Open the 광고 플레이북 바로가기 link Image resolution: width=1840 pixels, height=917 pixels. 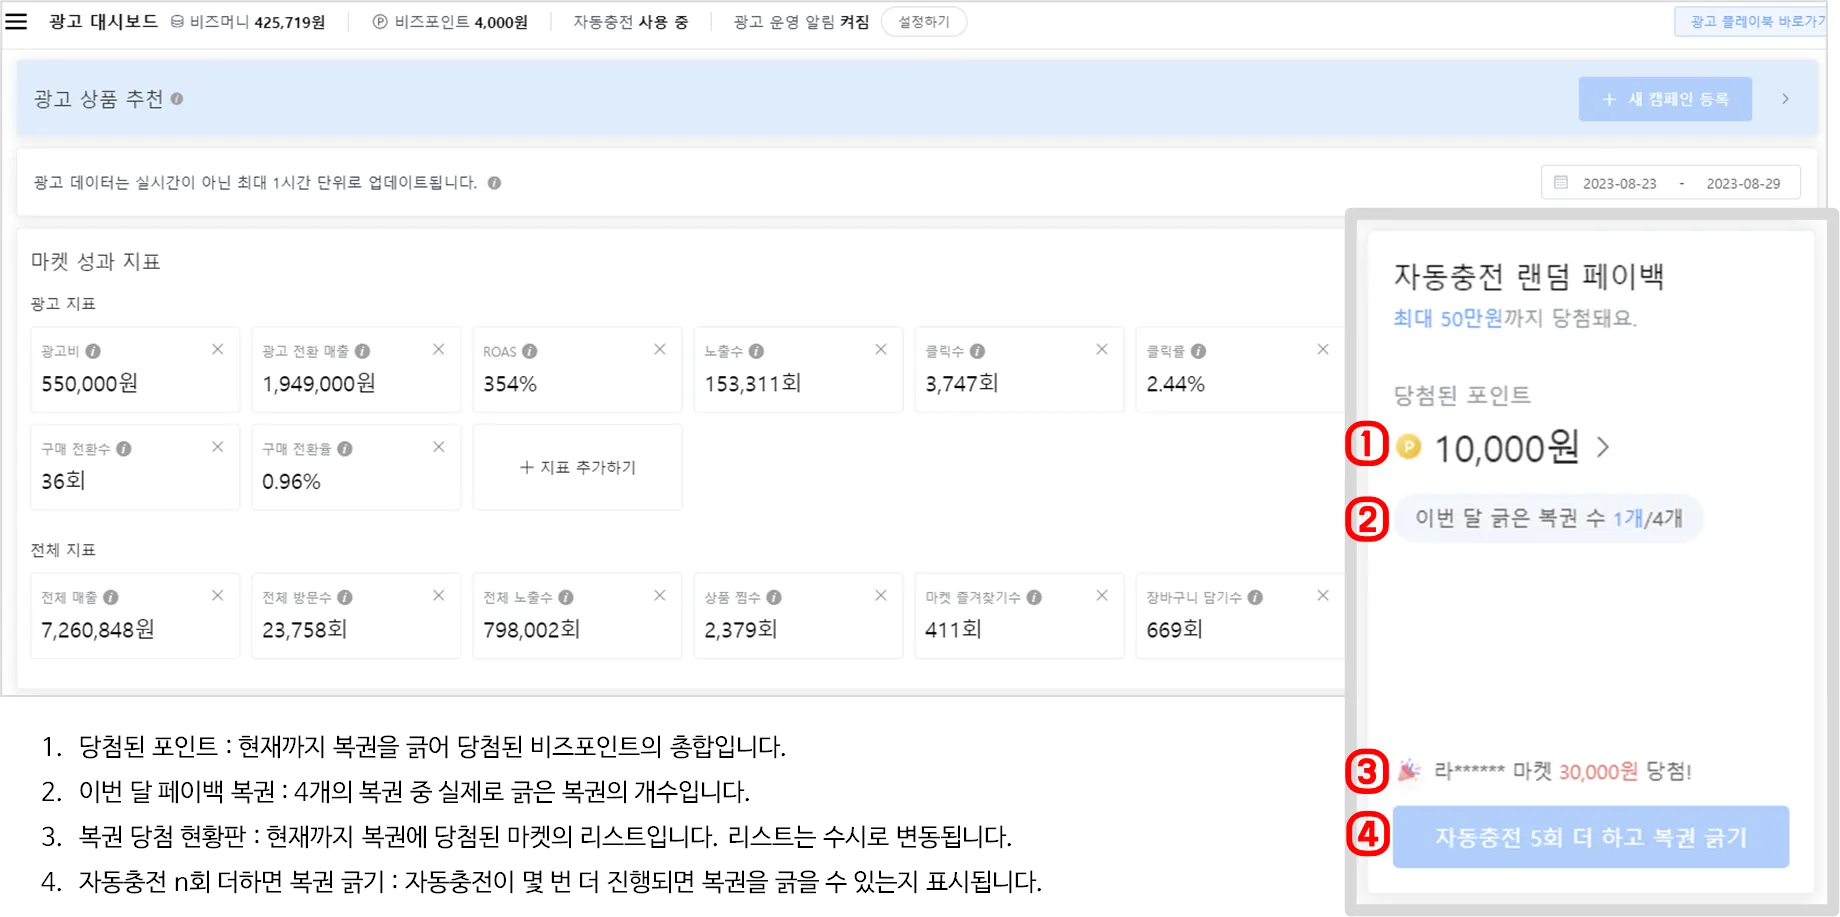click(x=1753, y=22)
